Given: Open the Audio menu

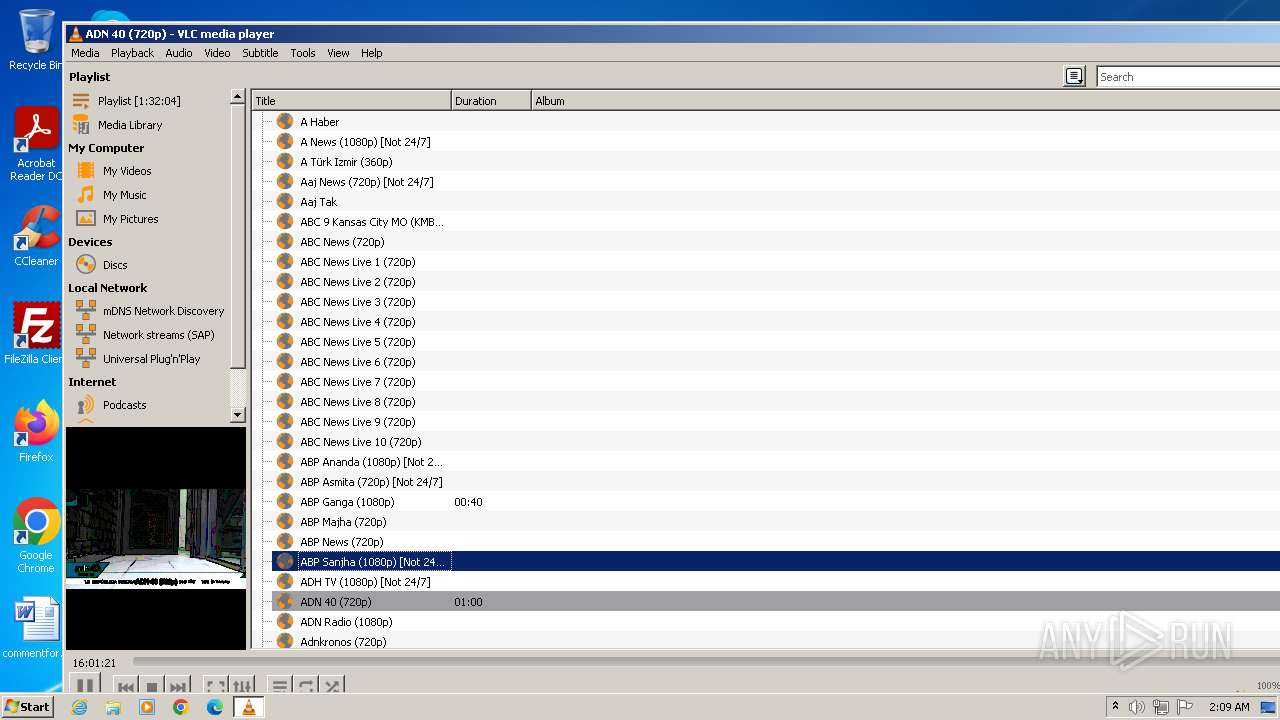Looking at the screenshot, I should point(179,53).
